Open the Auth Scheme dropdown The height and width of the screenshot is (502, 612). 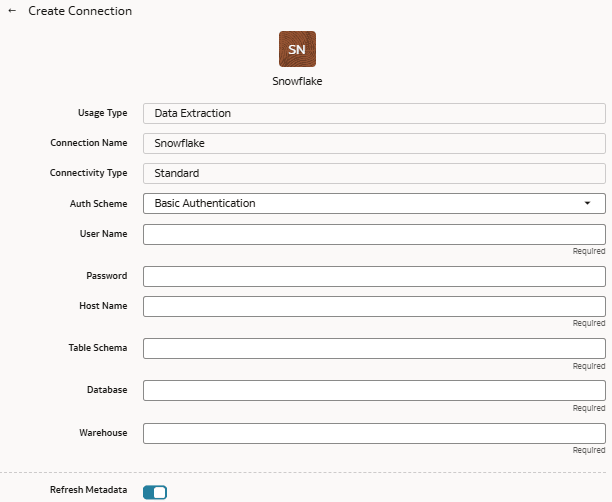point(374,203)
